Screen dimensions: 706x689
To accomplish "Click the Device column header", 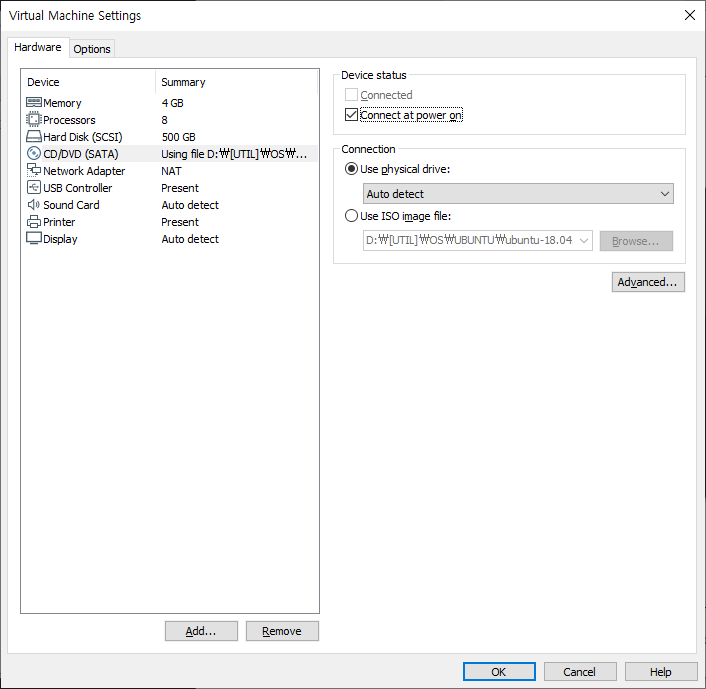I will [43, 82].
